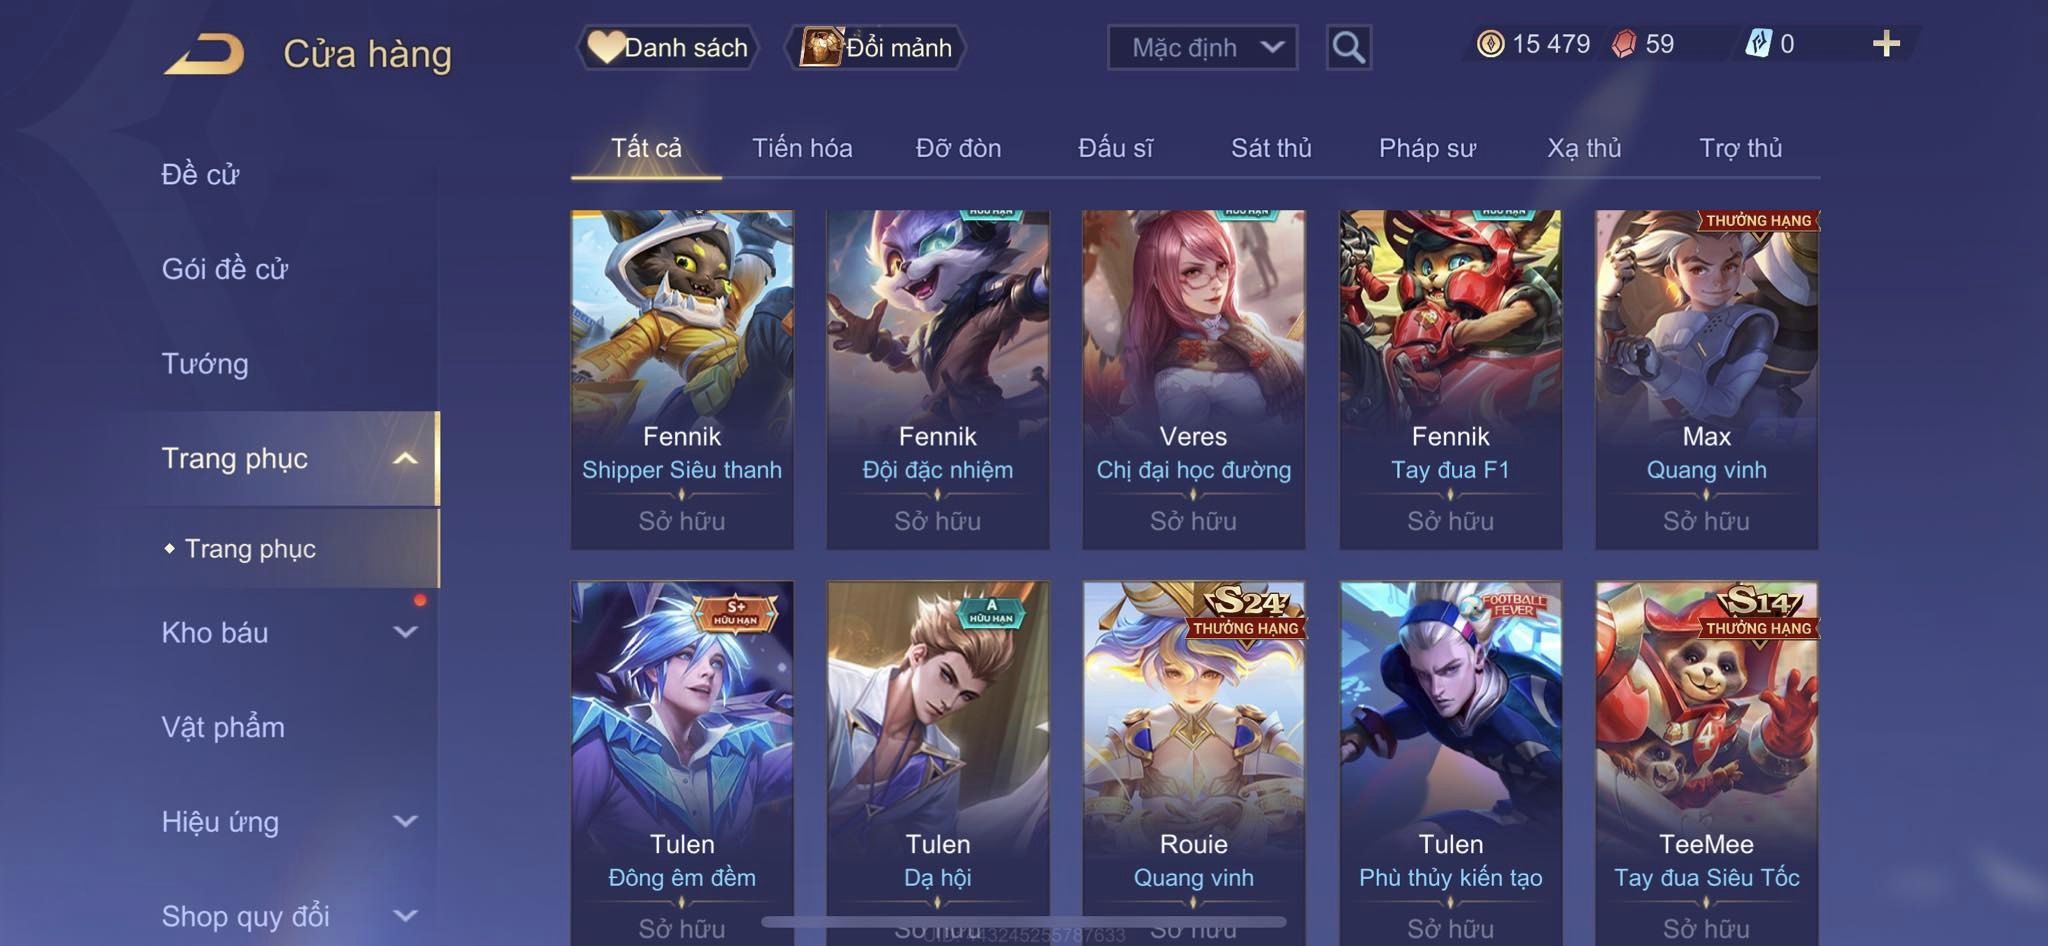The height and width of the screenshot is (946, 2048).
Task: Tap the red gem currency icon
Action: tap(1624, 44)
